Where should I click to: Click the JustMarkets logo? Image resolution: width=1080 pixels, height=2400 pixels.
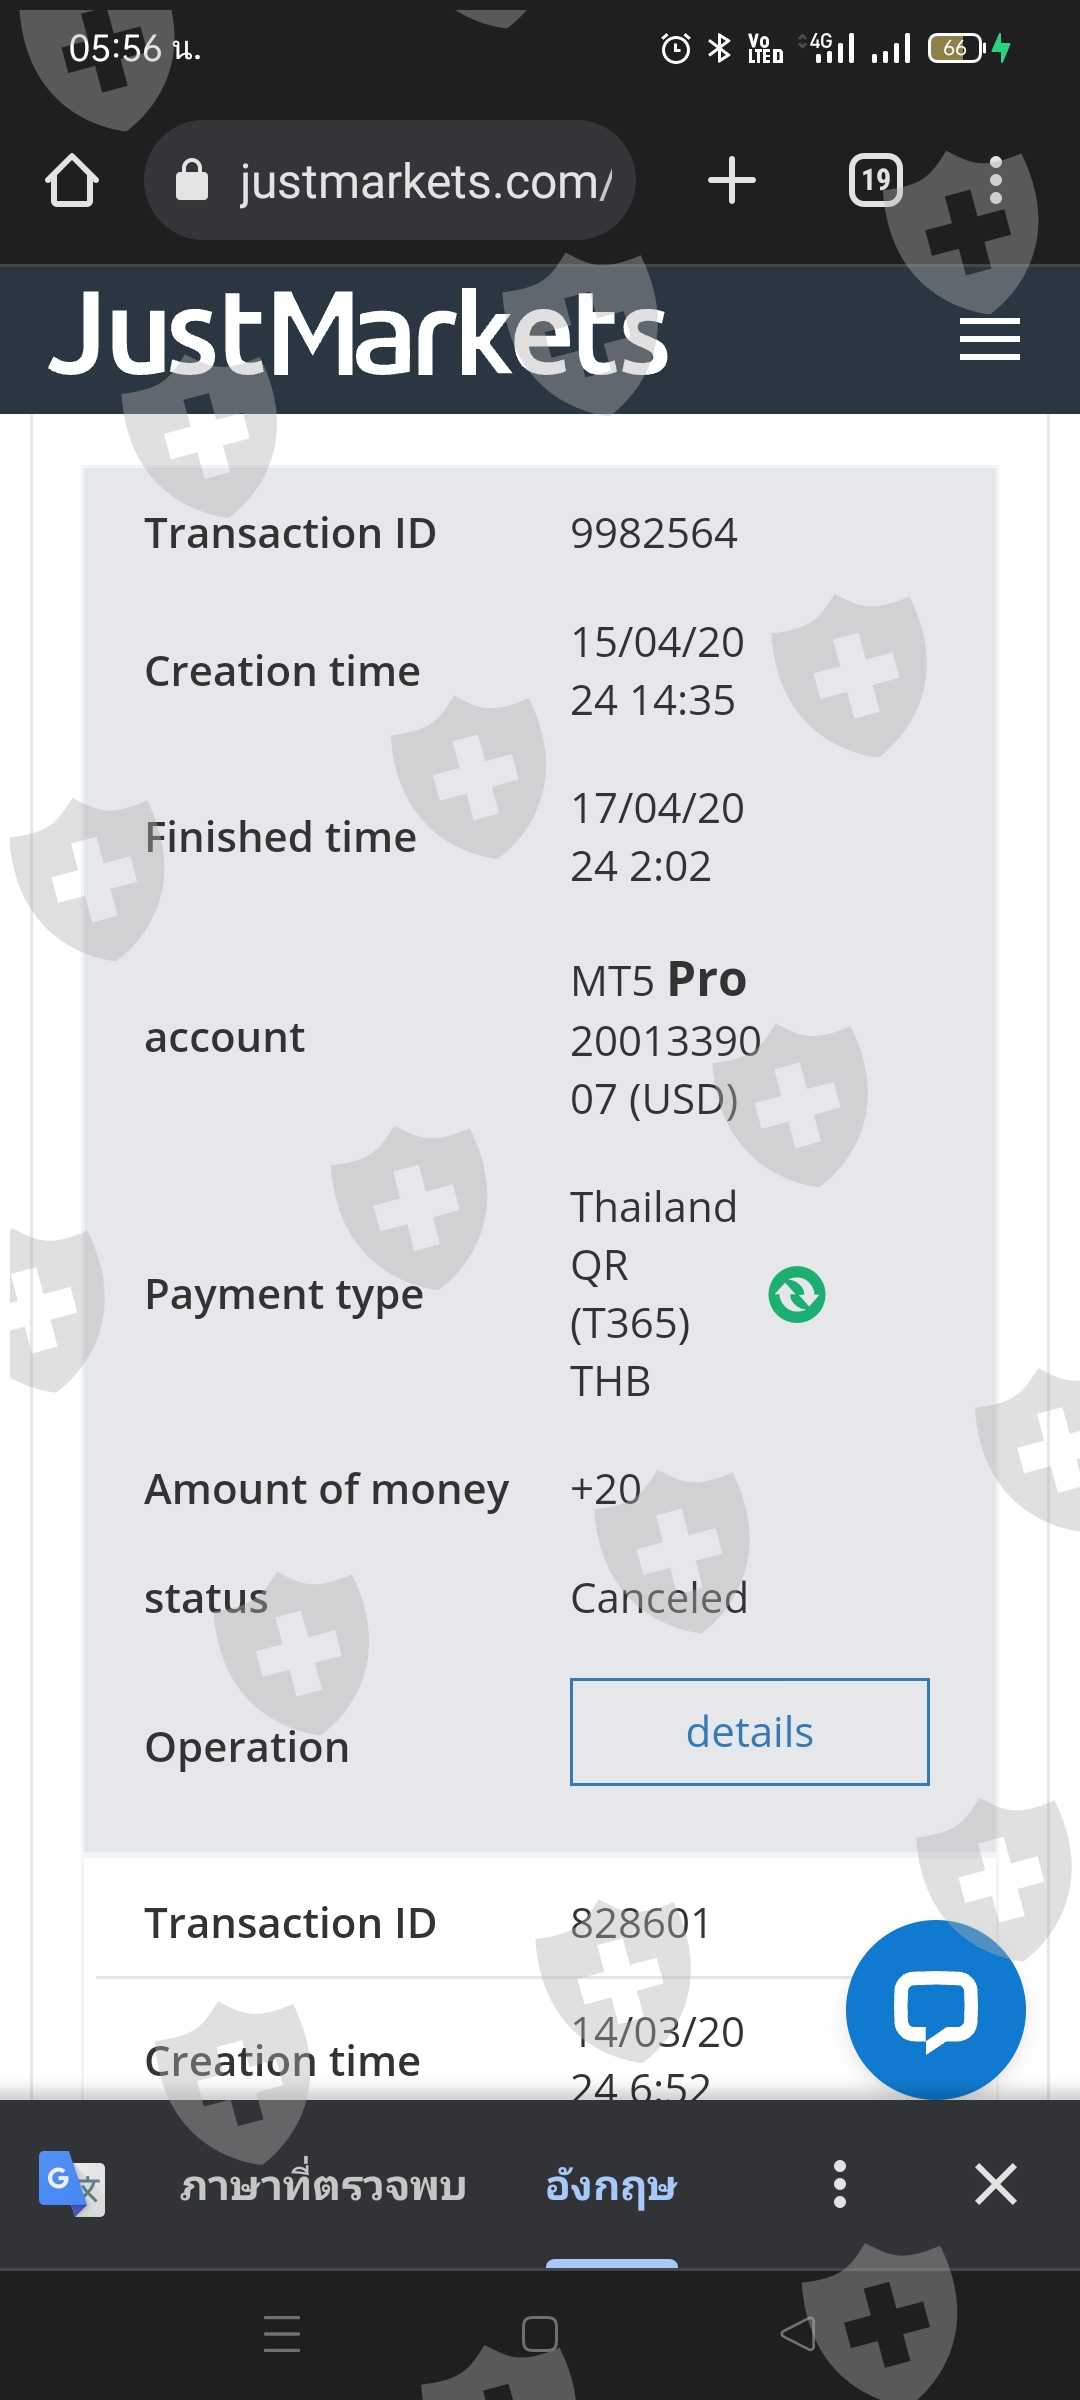[x=357, y=335]
